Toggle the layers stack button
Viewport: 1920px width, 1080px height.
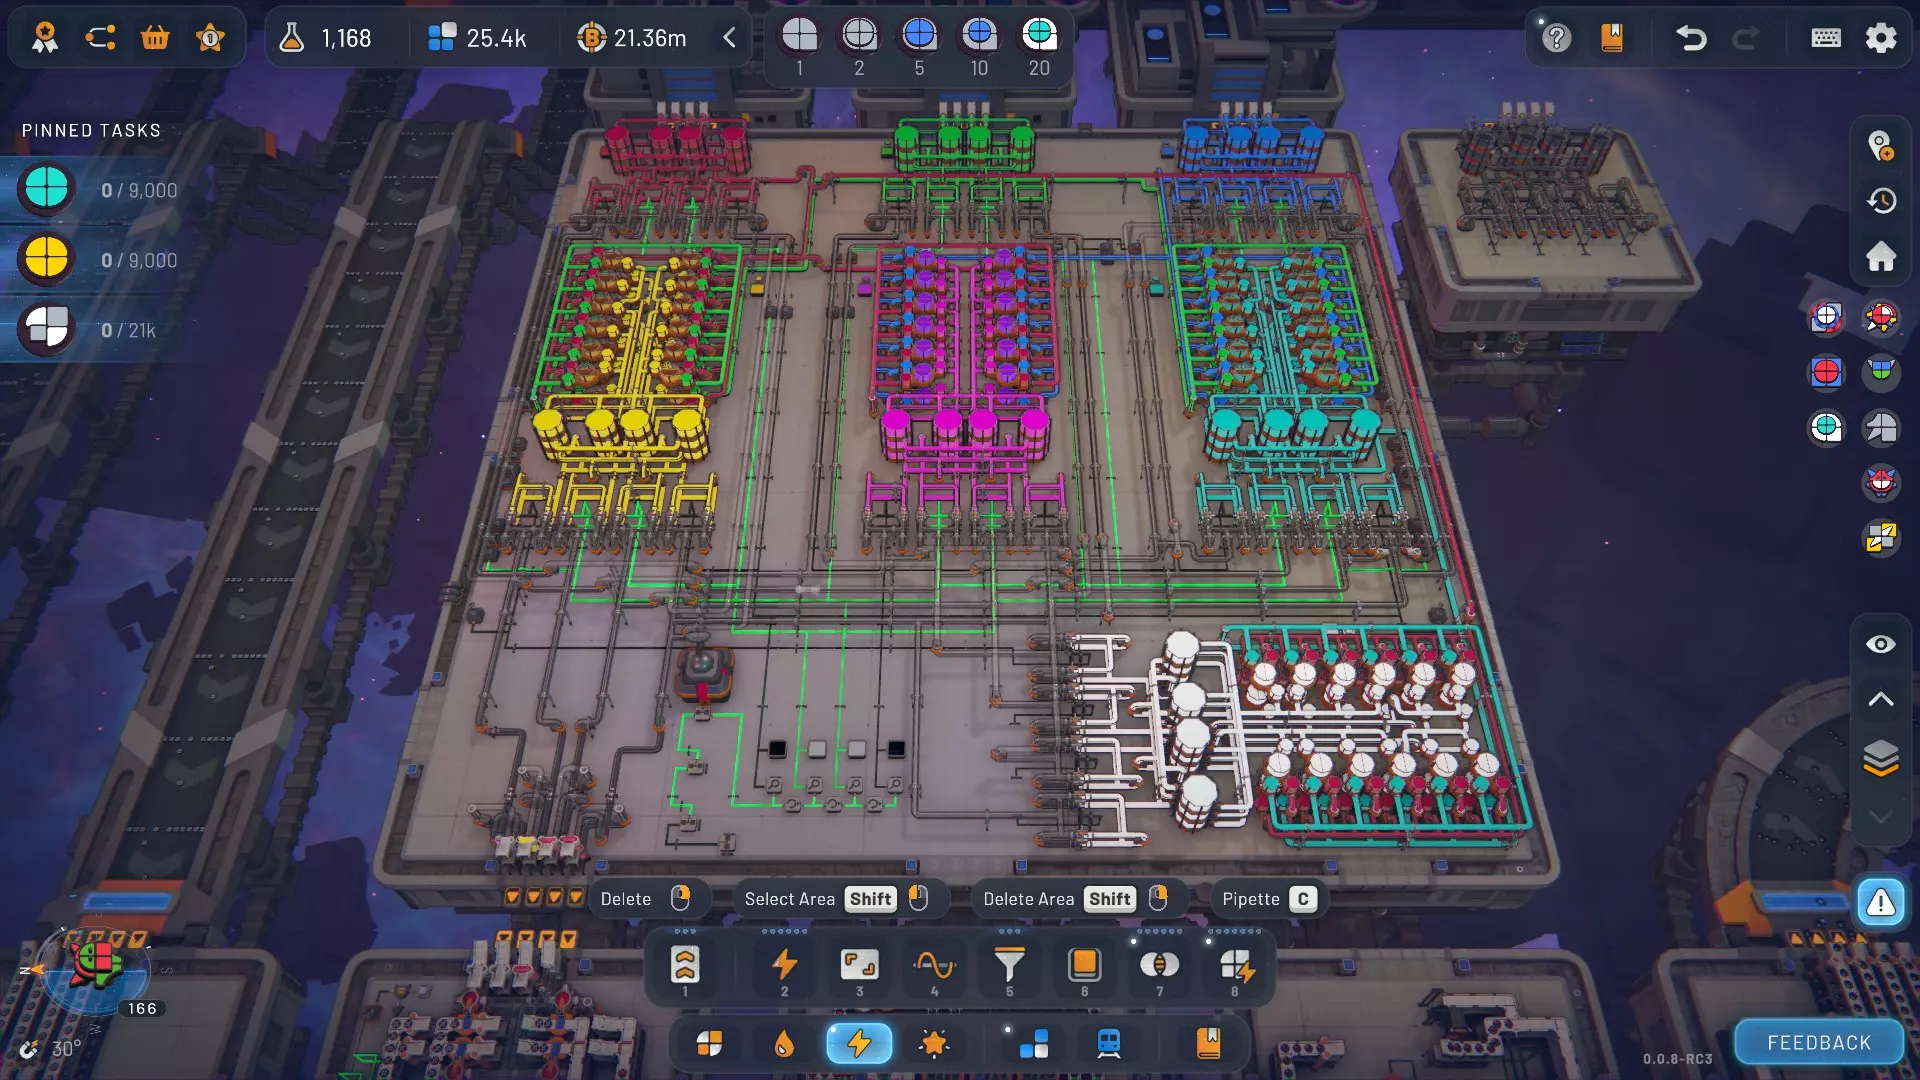(1880, 759)
